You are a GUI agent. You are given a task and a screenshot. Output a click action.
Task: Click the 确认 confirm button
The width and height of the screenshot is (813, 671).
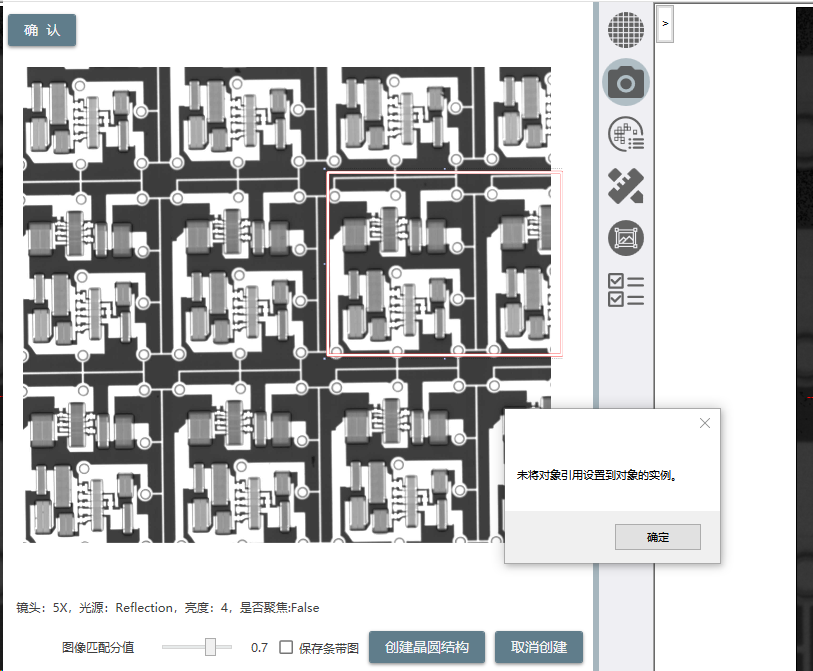(x=42, y=30)
